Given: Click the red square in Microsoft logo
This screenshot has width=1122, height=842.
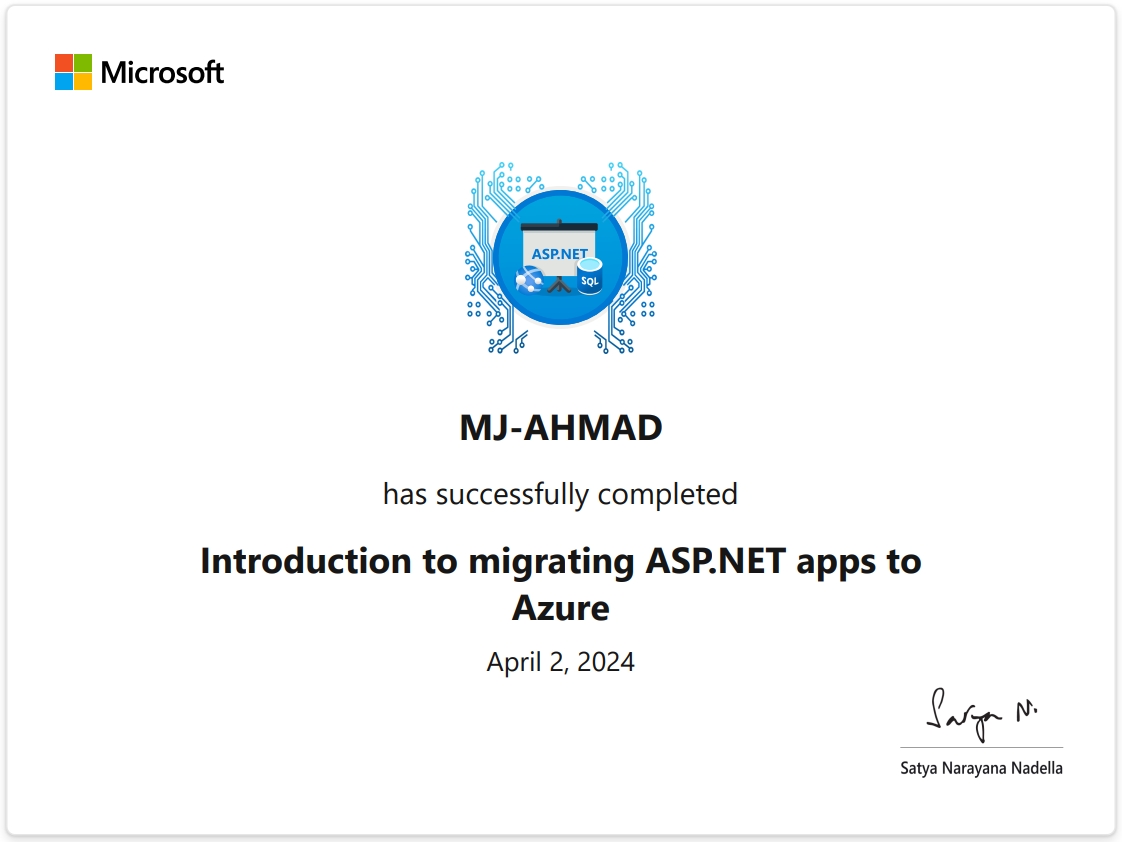Looking at the screenshot, I should click(63, 62).
